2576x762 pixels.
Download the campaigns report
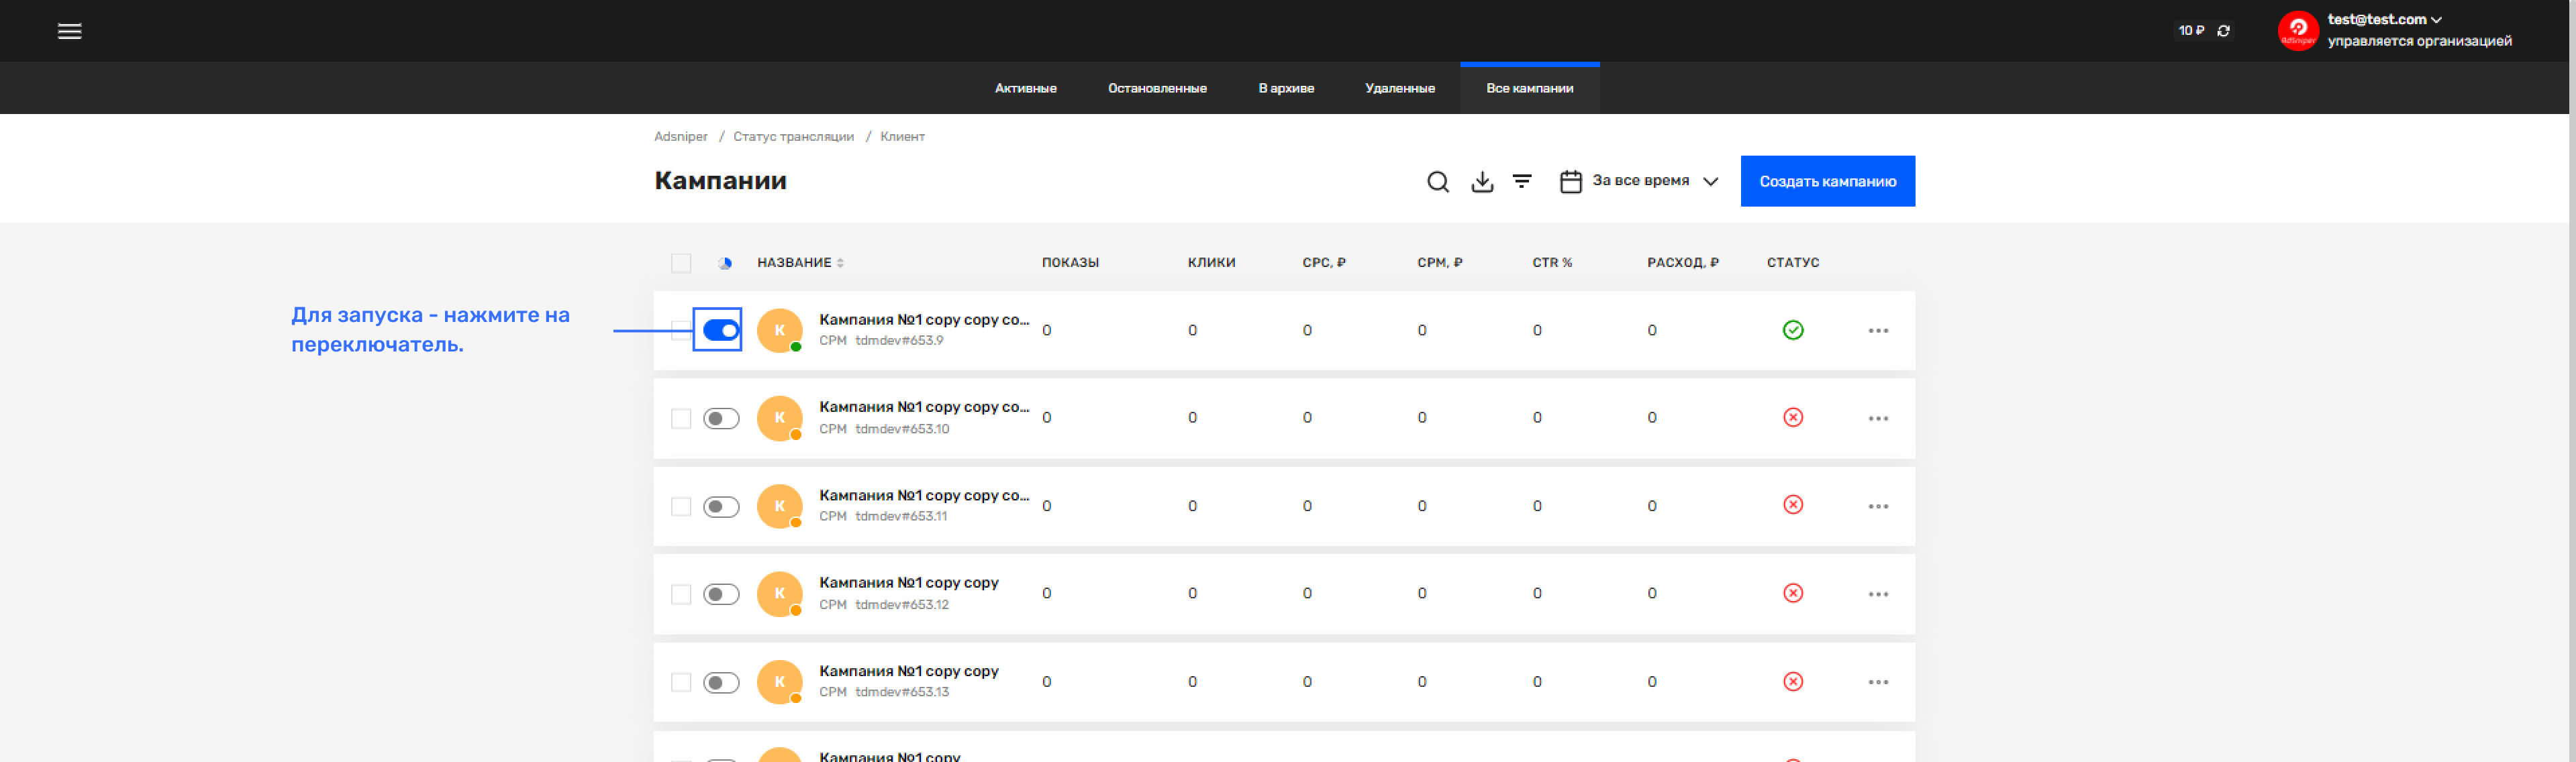click(x=1482, y=181)
